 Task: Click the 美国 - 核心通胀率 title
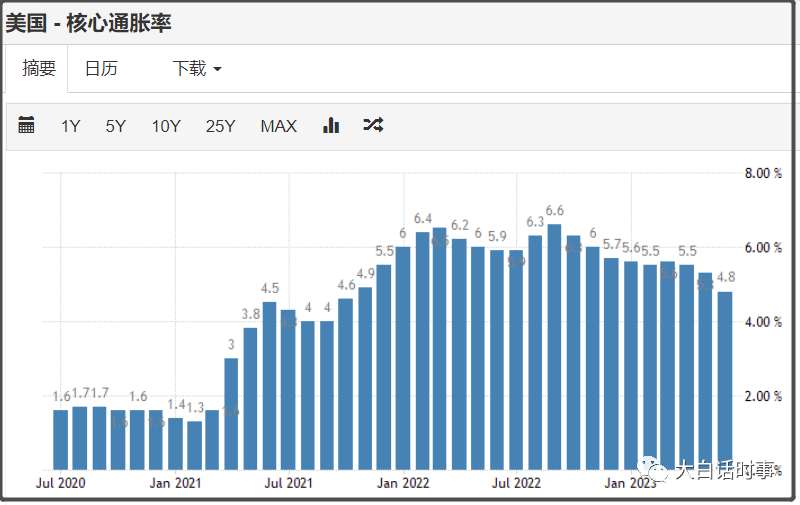point(88,23)
